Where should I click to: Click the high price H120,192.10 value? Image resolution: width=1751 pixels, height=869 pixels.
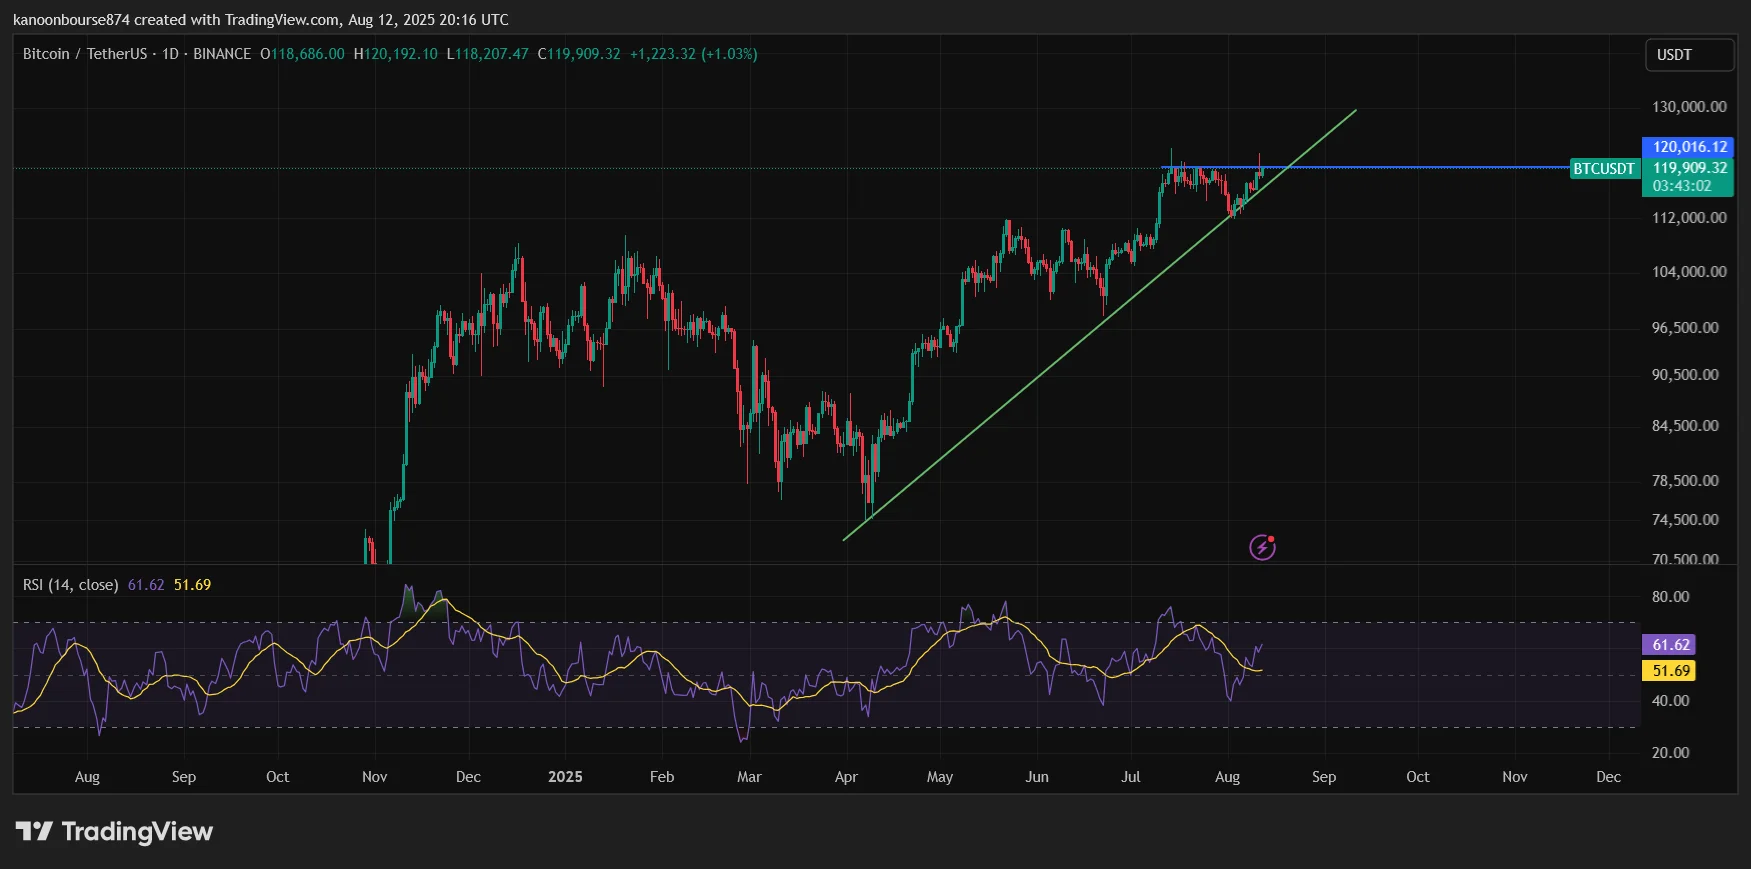(396, 54)
